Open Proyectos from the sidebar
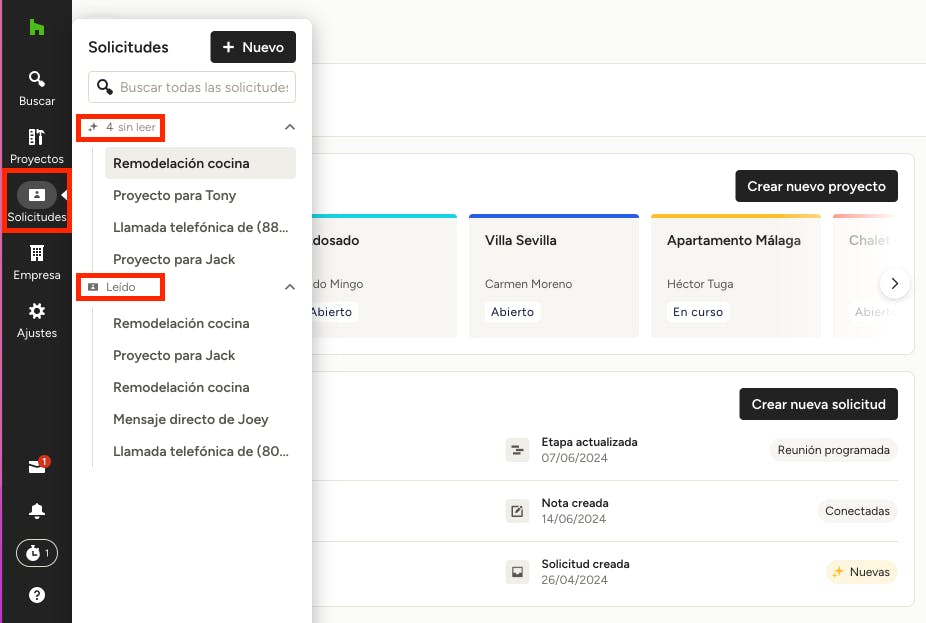Image resolution: width=926 pixels, height=623 pixels. click(x=36, y=138)
